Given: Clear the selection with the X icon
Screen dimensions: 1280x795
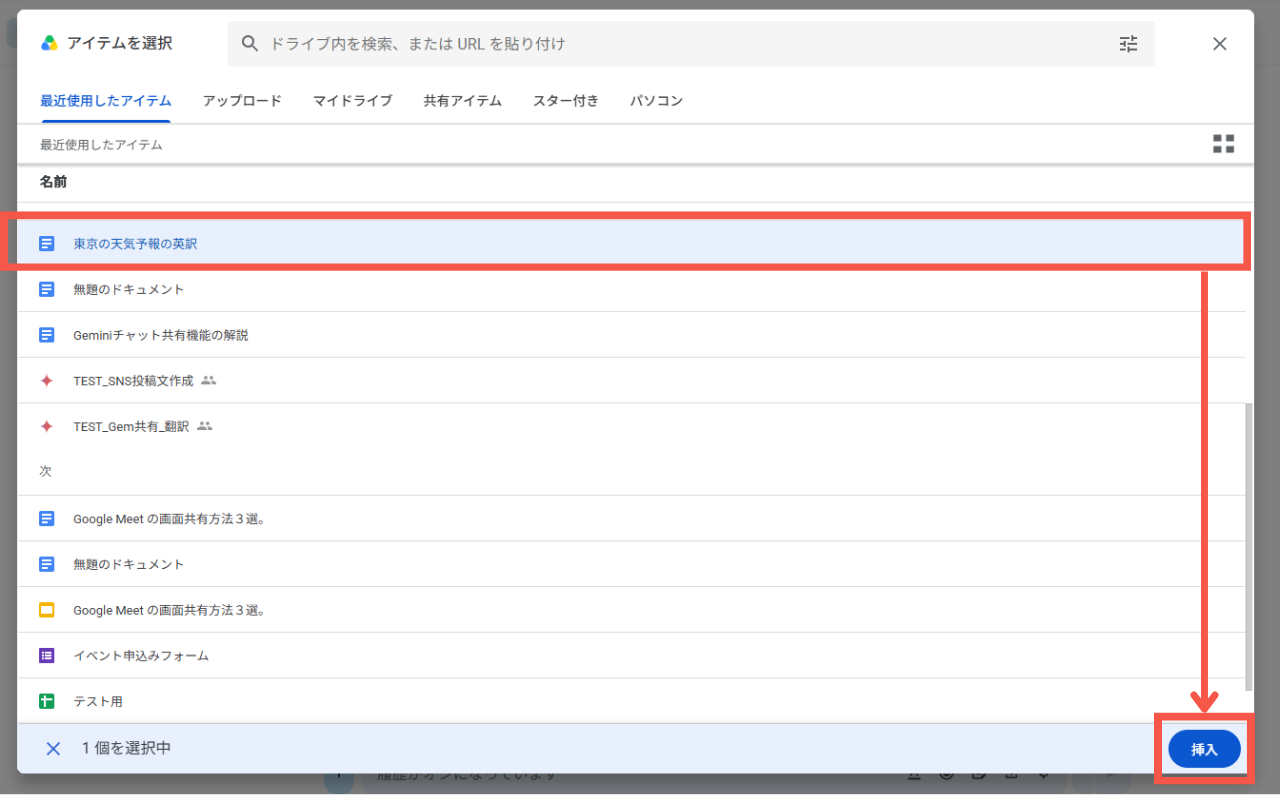Looking at the screenshot, I should 53,748.
